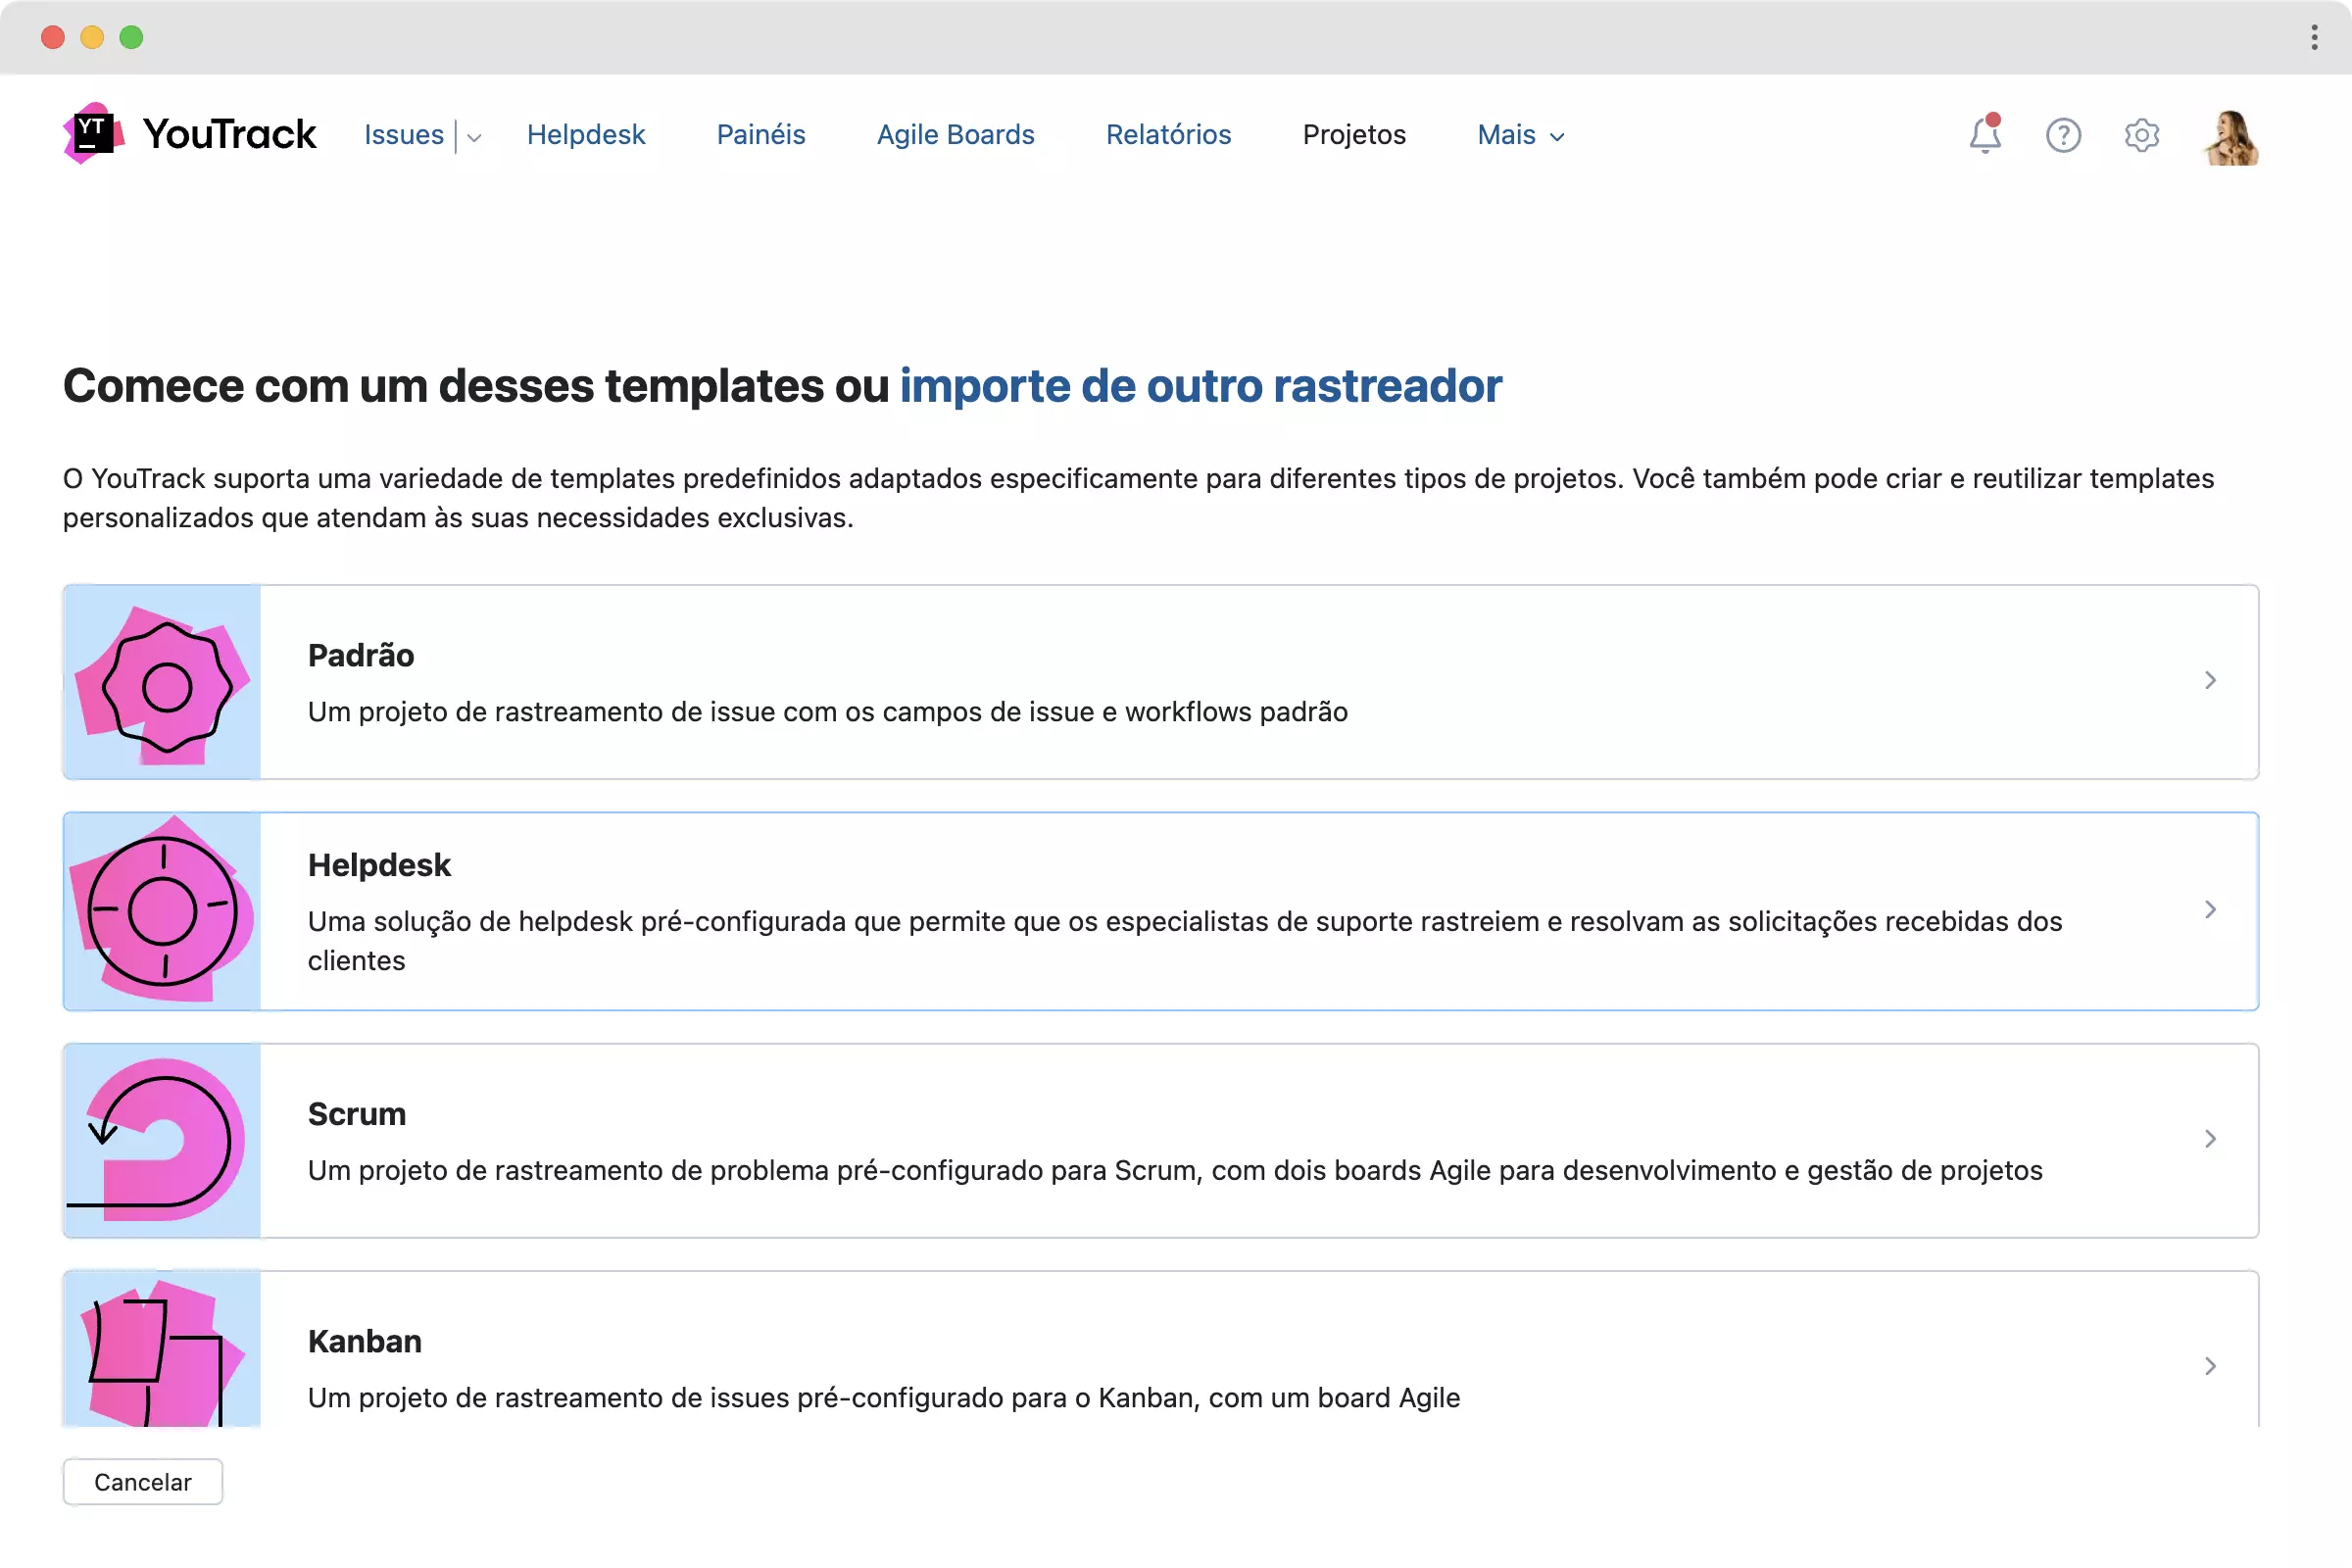Click the browser three-dot menu icon
This screenshot has height=1568, width=2352.
pos(2314,37)
